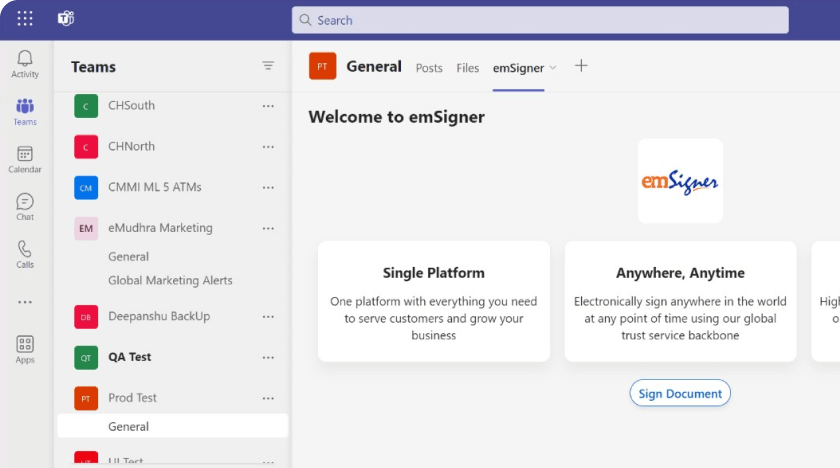Show more apps via sidebar ellipsis

coord(25,302)
